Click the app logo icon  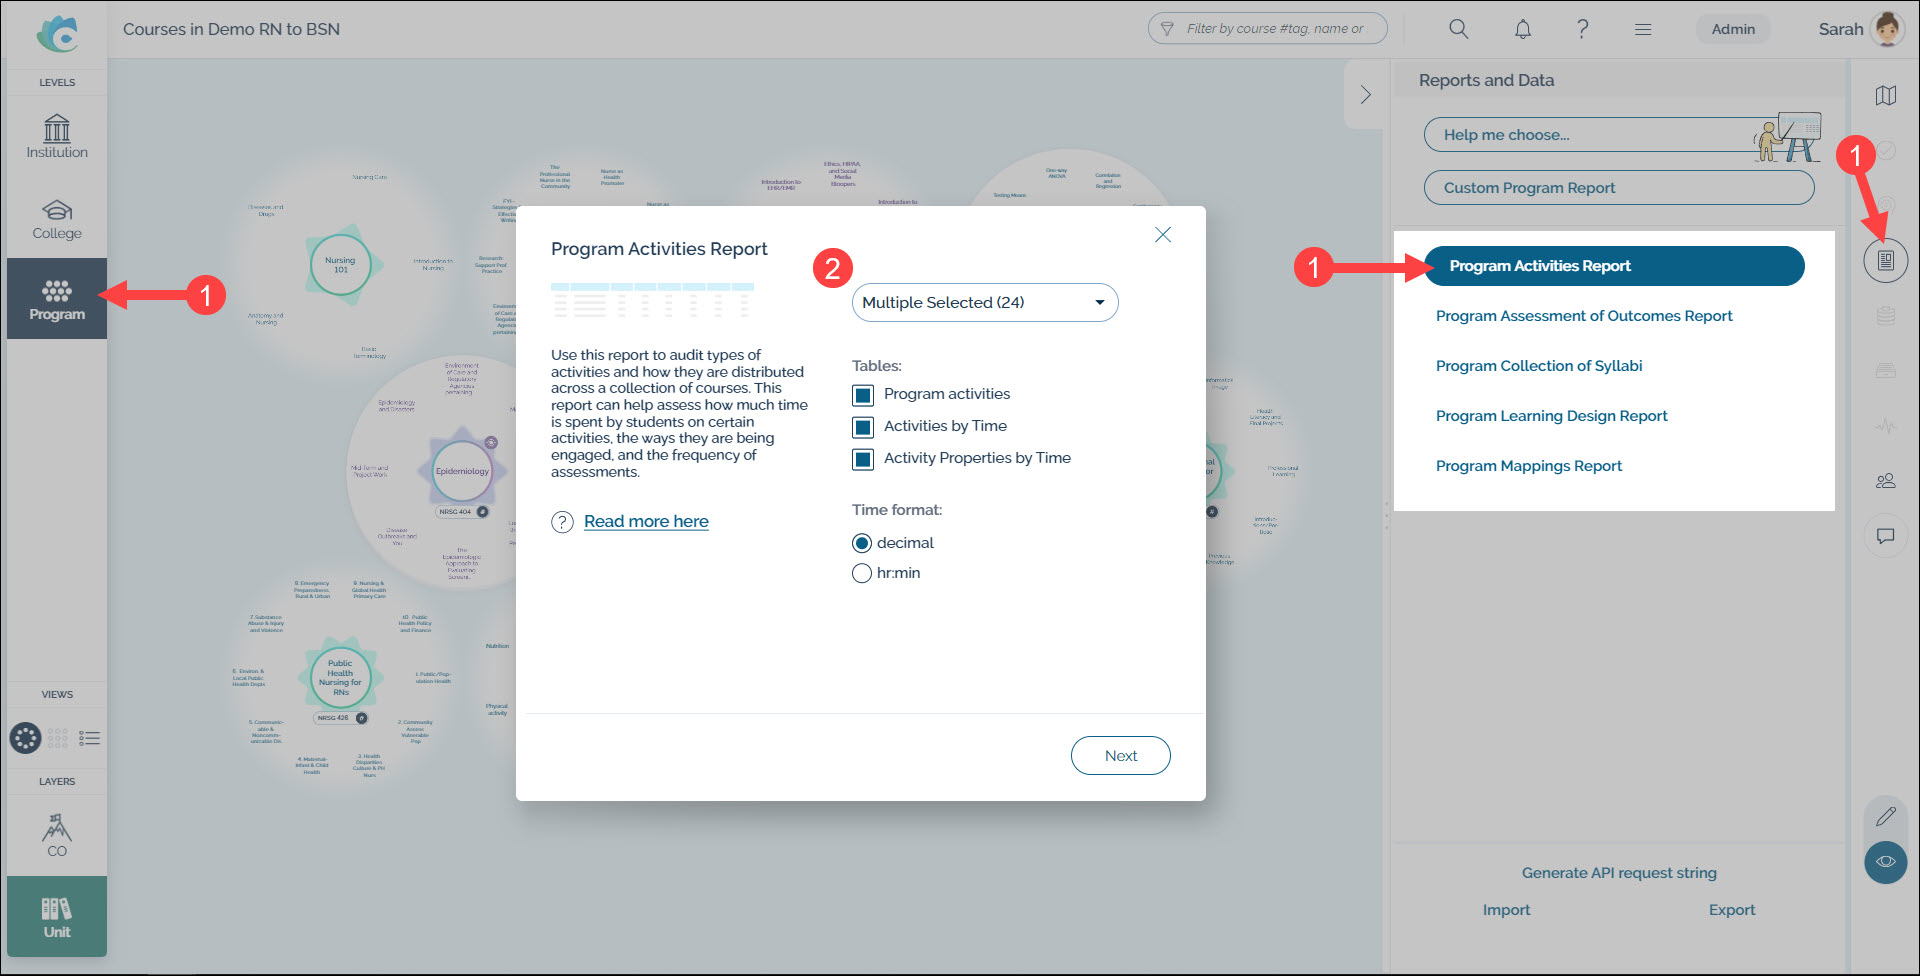[x=58, y=34]
